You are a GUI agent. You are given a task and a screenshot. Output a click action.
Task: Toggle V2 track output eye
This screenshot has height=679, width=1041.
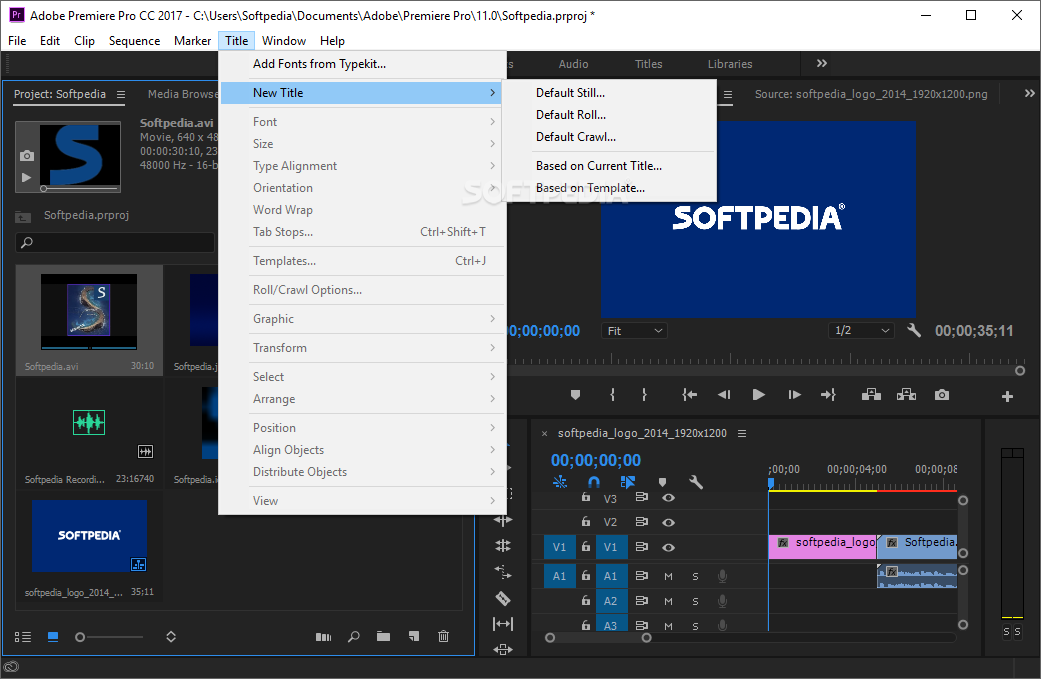pyautogui.click(x=669, y=522)
